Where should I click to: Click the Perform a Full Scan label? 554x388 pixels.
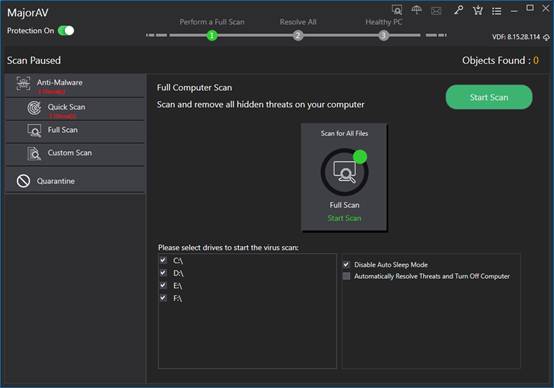click(212, 22)
